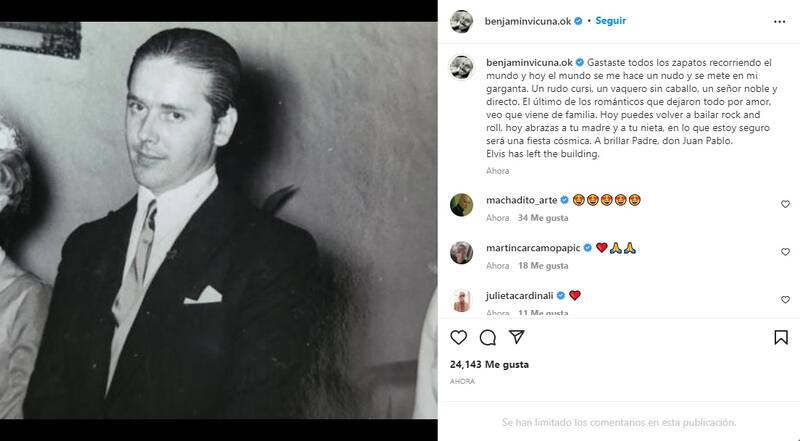Follow the account with Seguir
Screen dimensions: 800x441
click(610, 20)
